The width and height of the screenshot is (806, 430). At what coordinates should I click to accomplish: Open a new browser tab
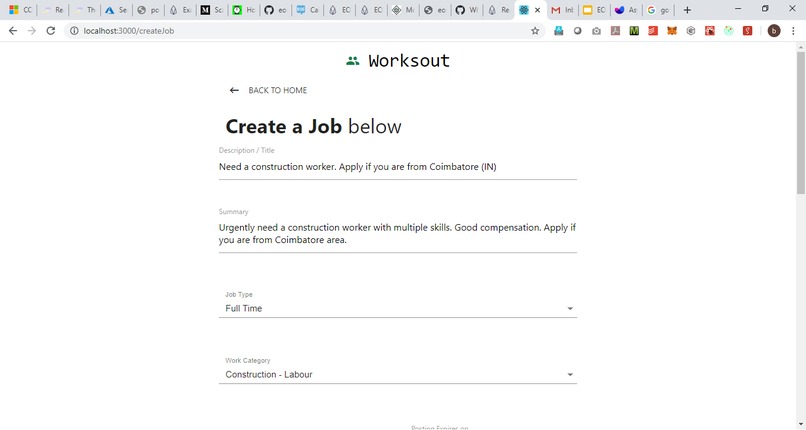(x=687, y=10)
